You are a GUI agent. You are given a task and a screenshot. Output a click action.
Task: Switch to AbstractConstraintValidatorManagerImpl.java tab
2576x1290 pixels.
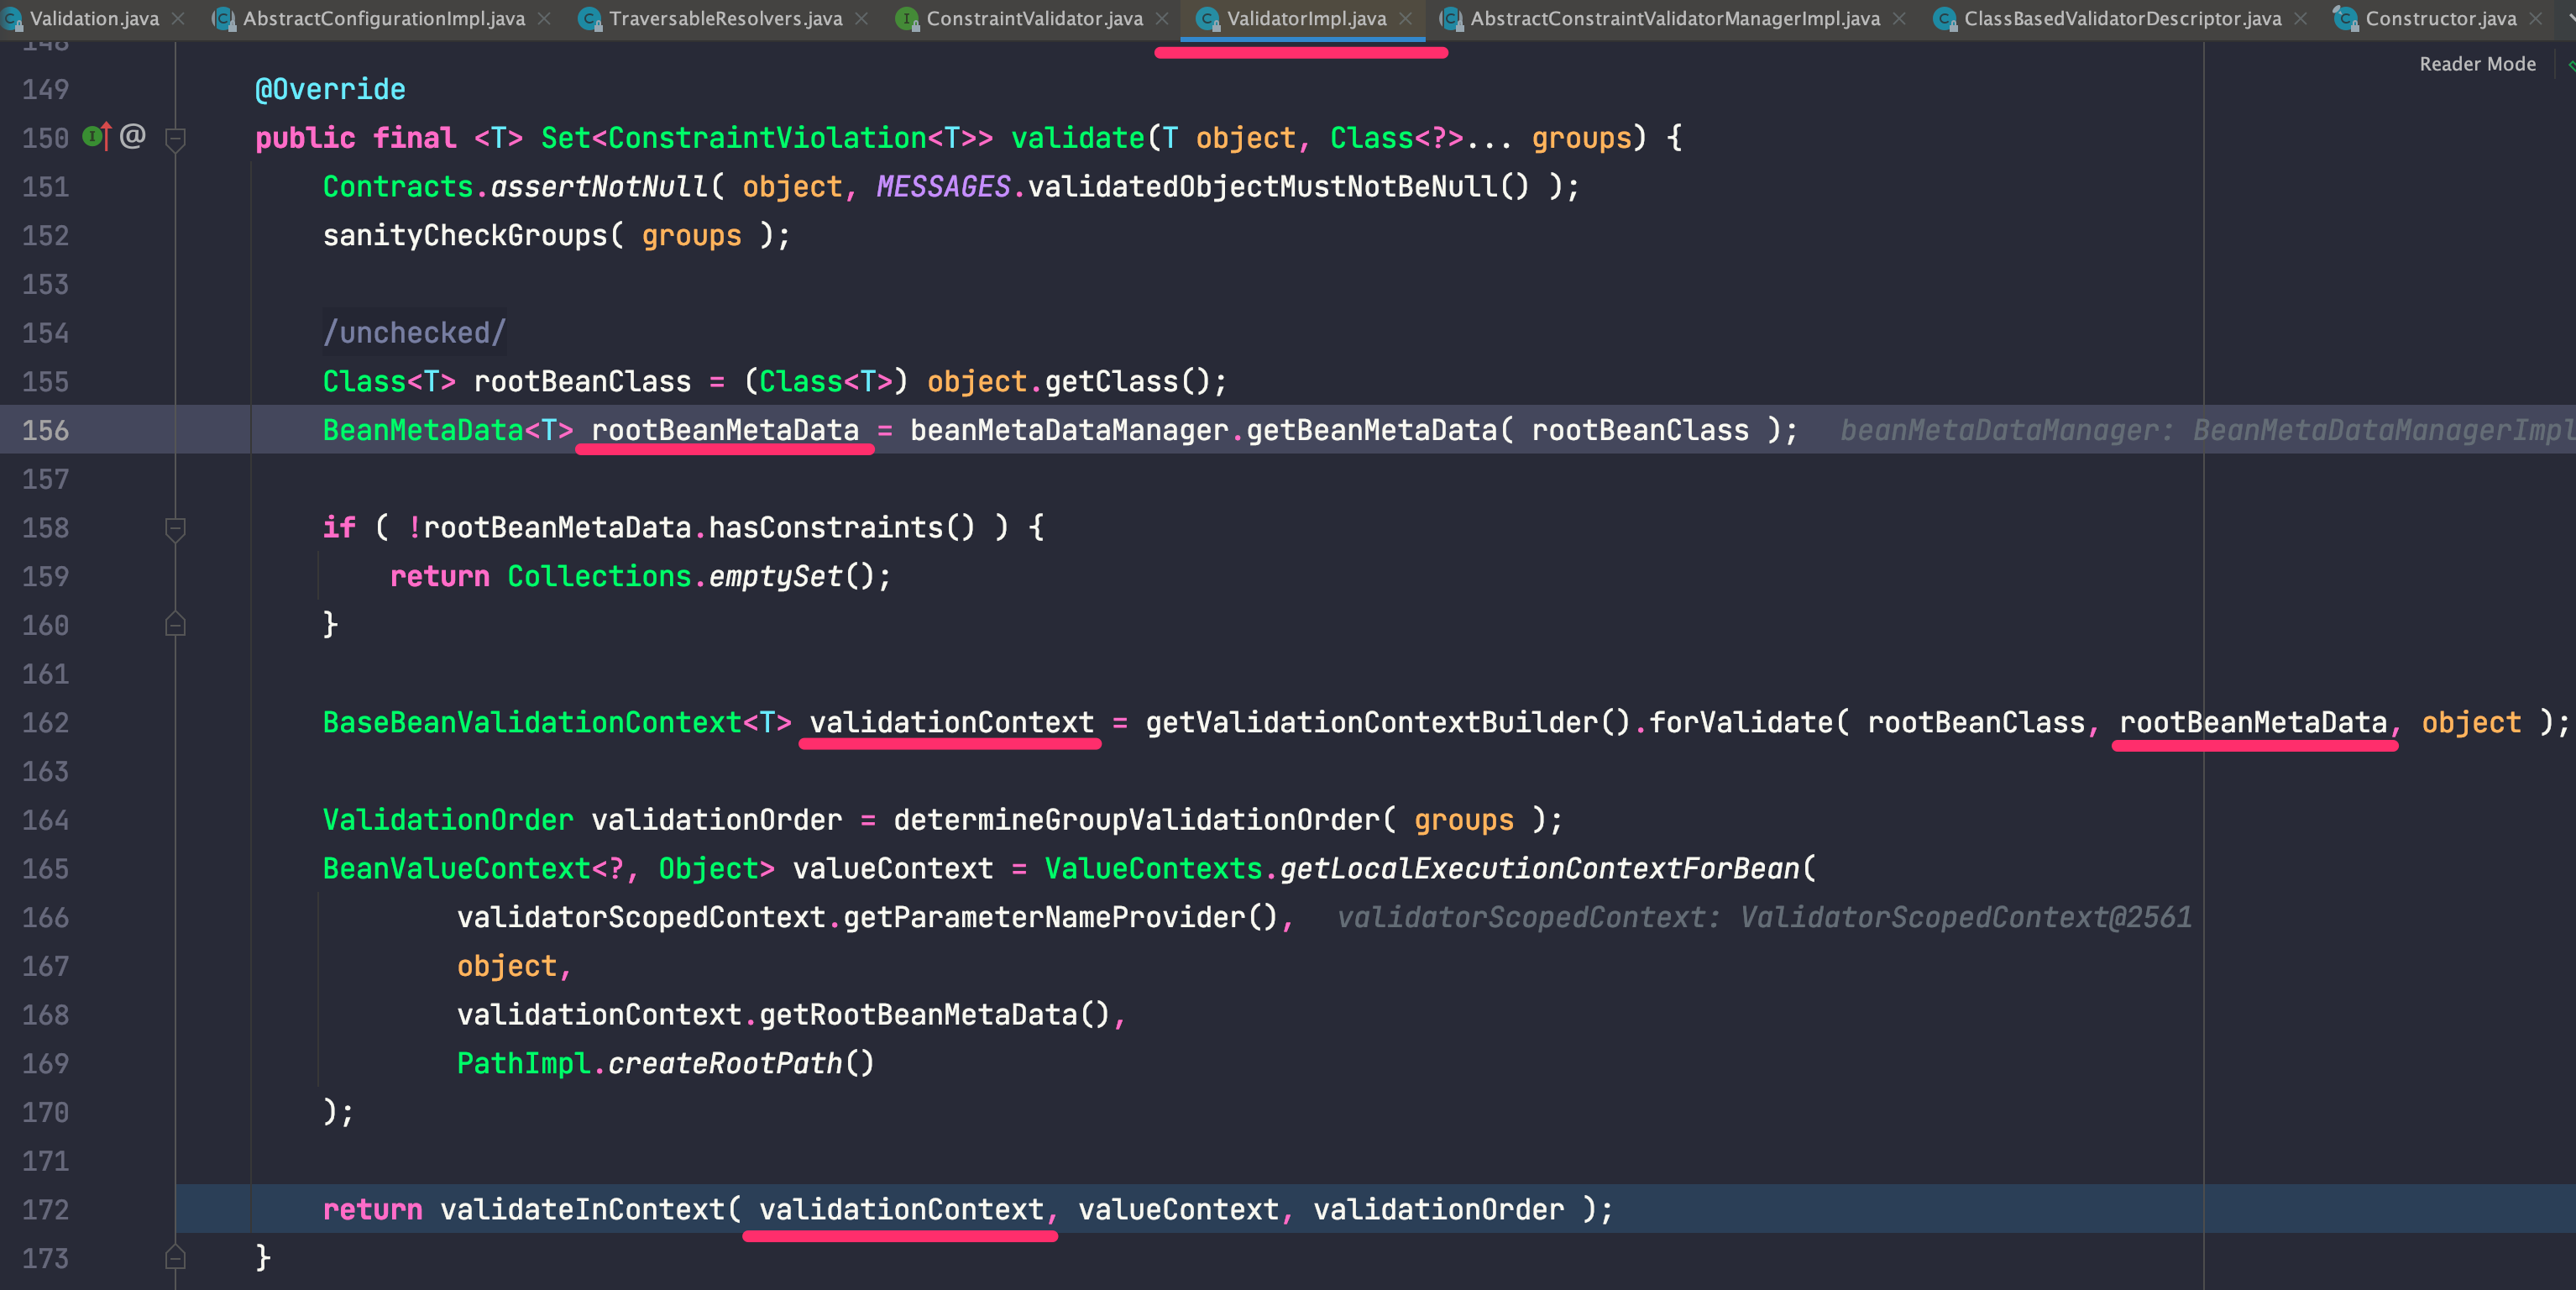pos(1674,18)
